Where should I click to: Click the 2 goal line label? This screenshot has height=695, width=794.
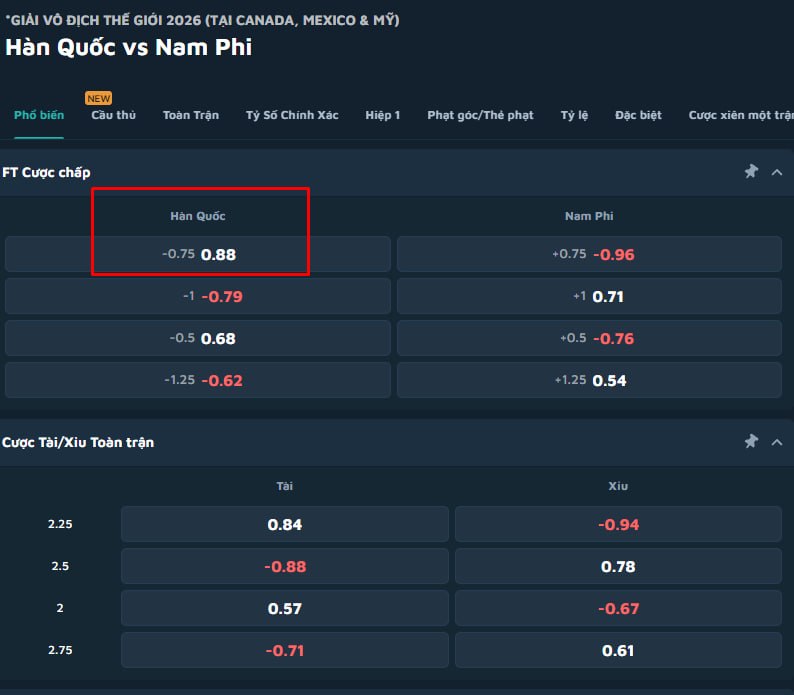click(60, 608)
